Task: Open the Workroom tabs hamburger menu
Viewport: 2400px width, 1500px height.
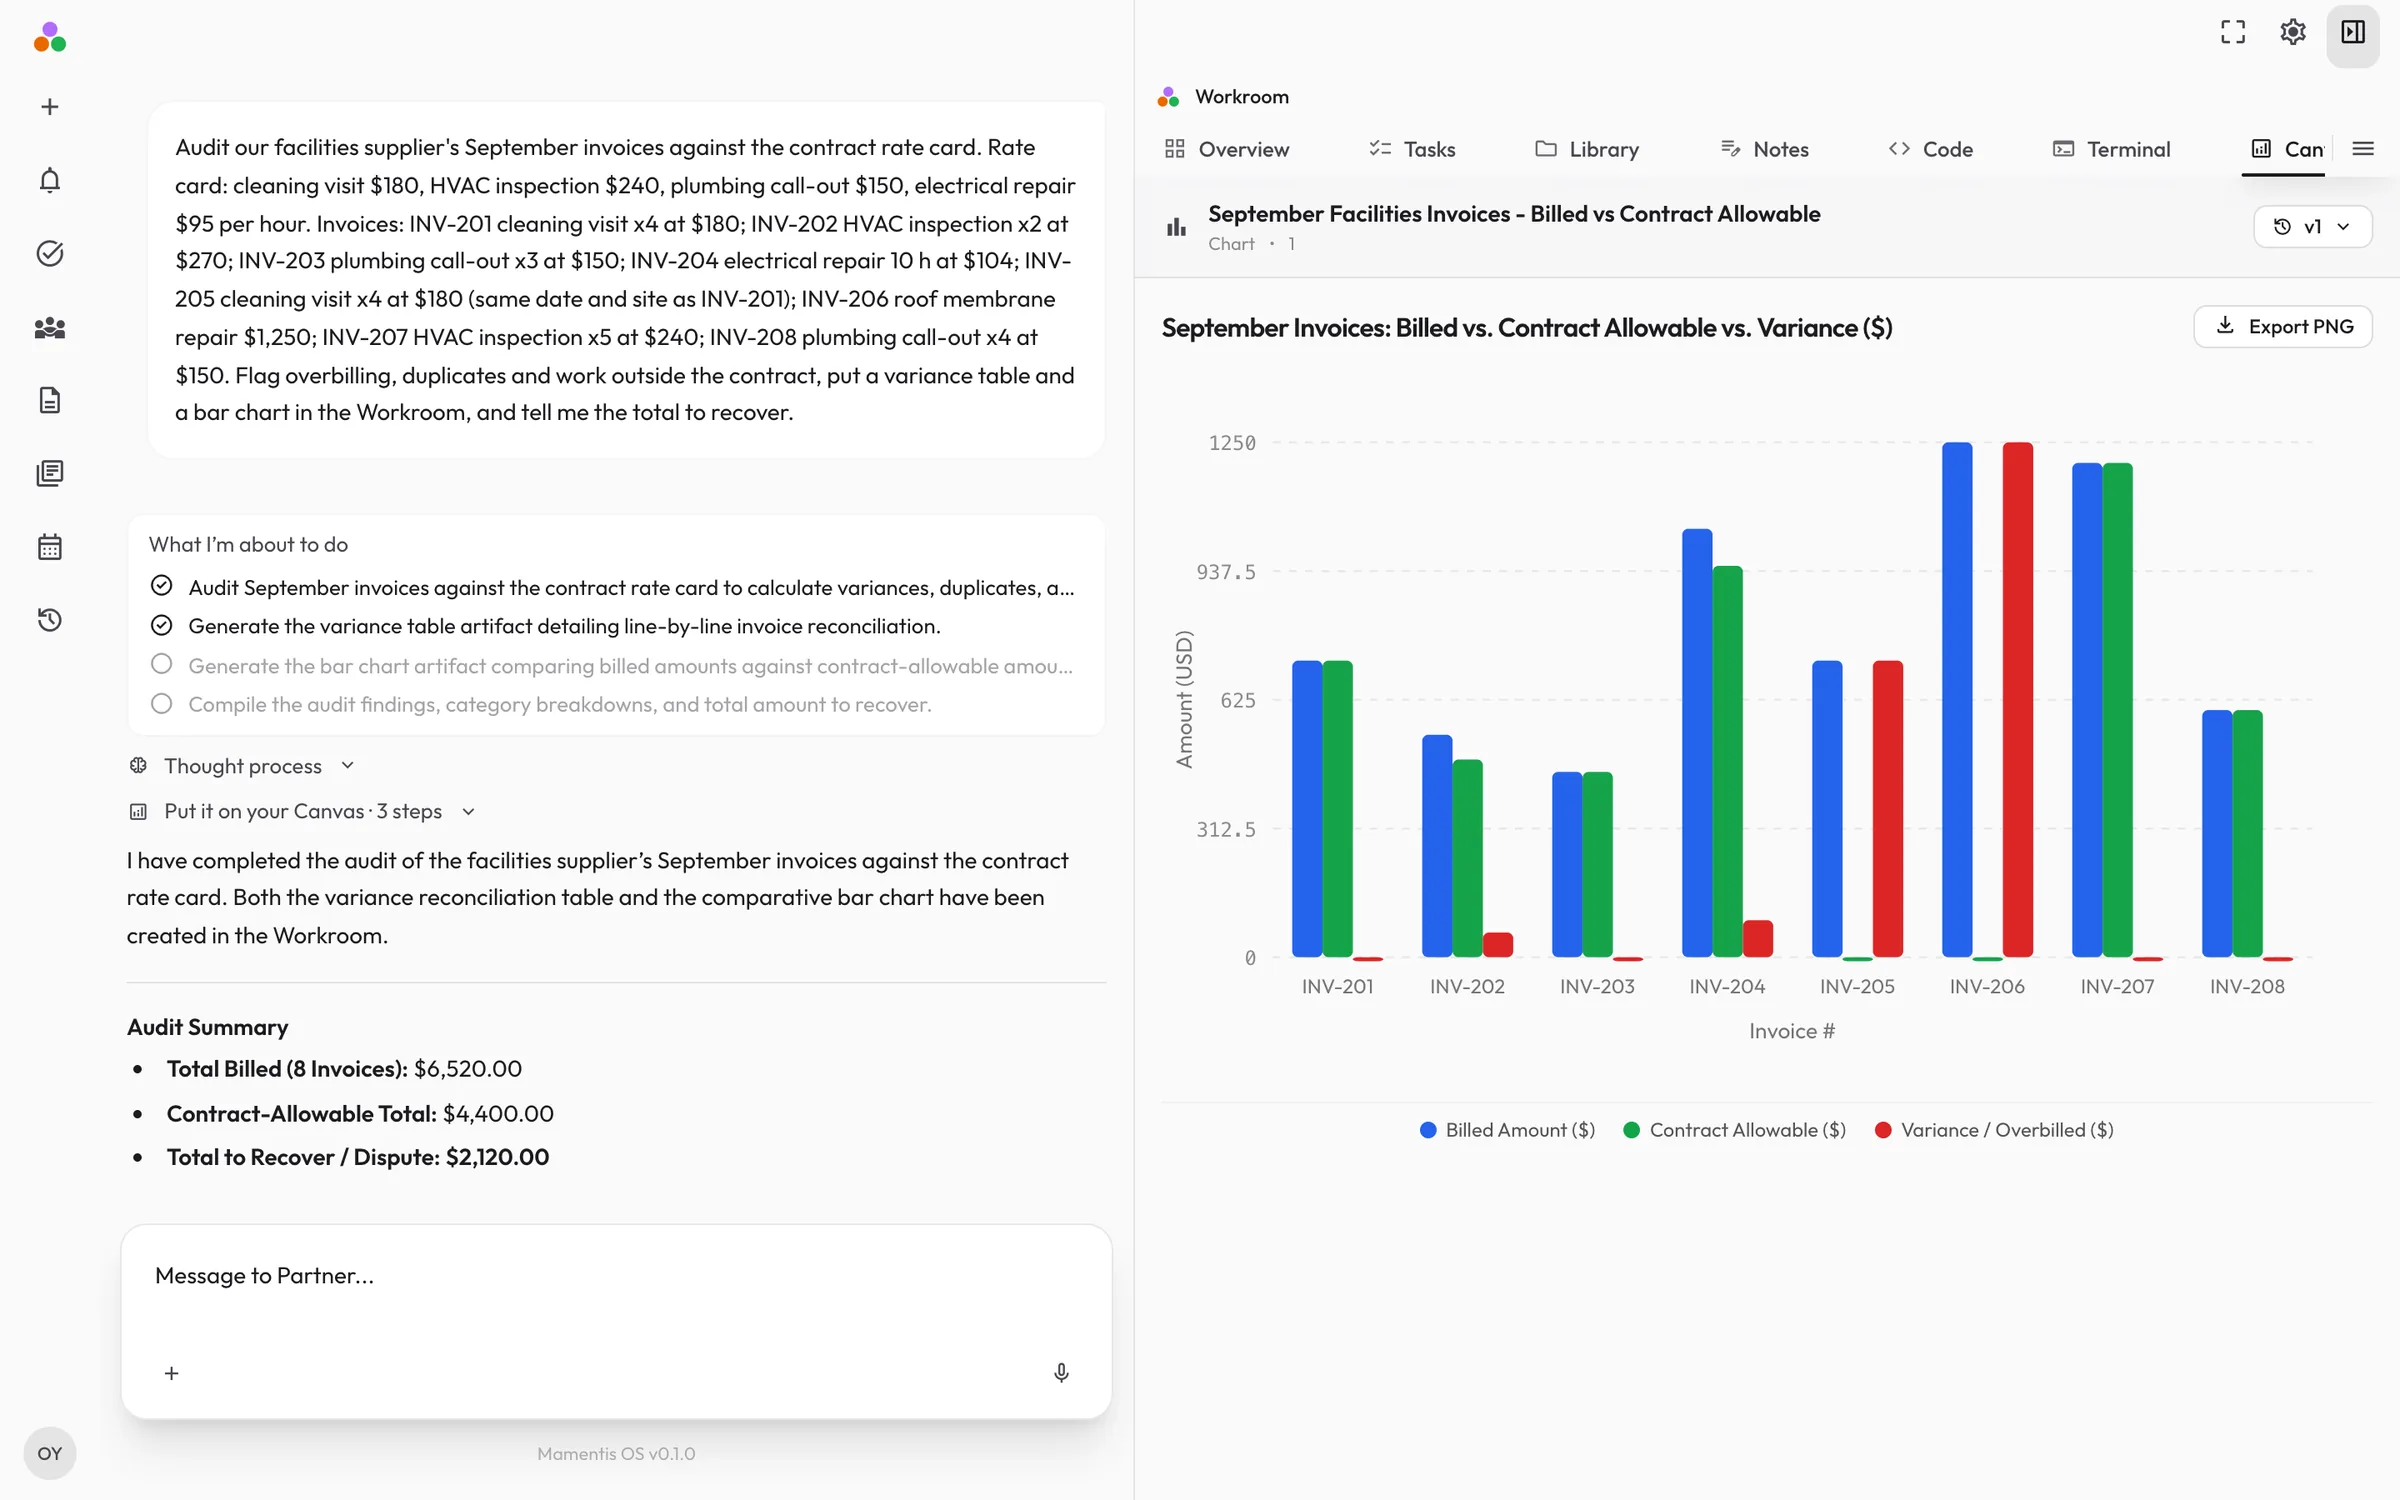Action: pyautogui.click(x=2363, y=149)
